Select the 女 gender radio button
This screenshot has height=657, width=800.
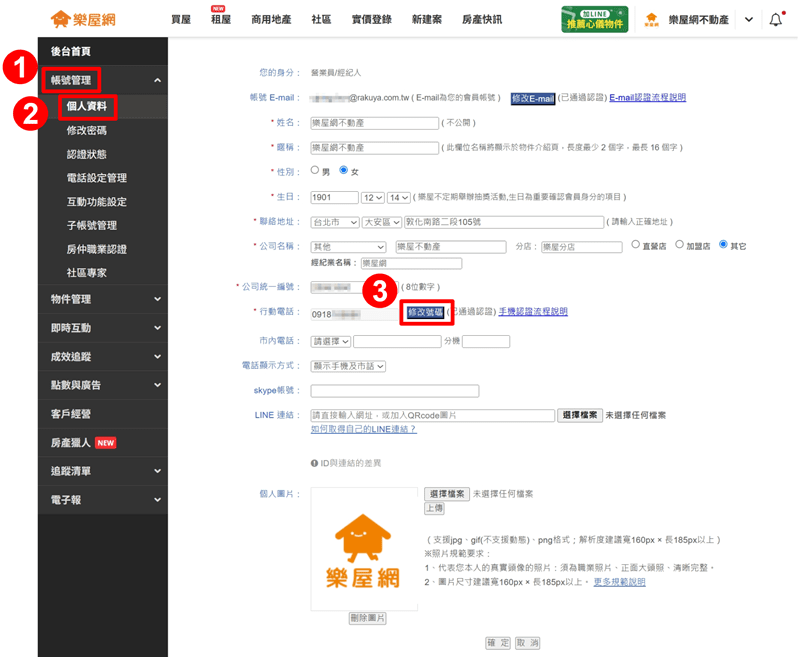tap(343, 170)
